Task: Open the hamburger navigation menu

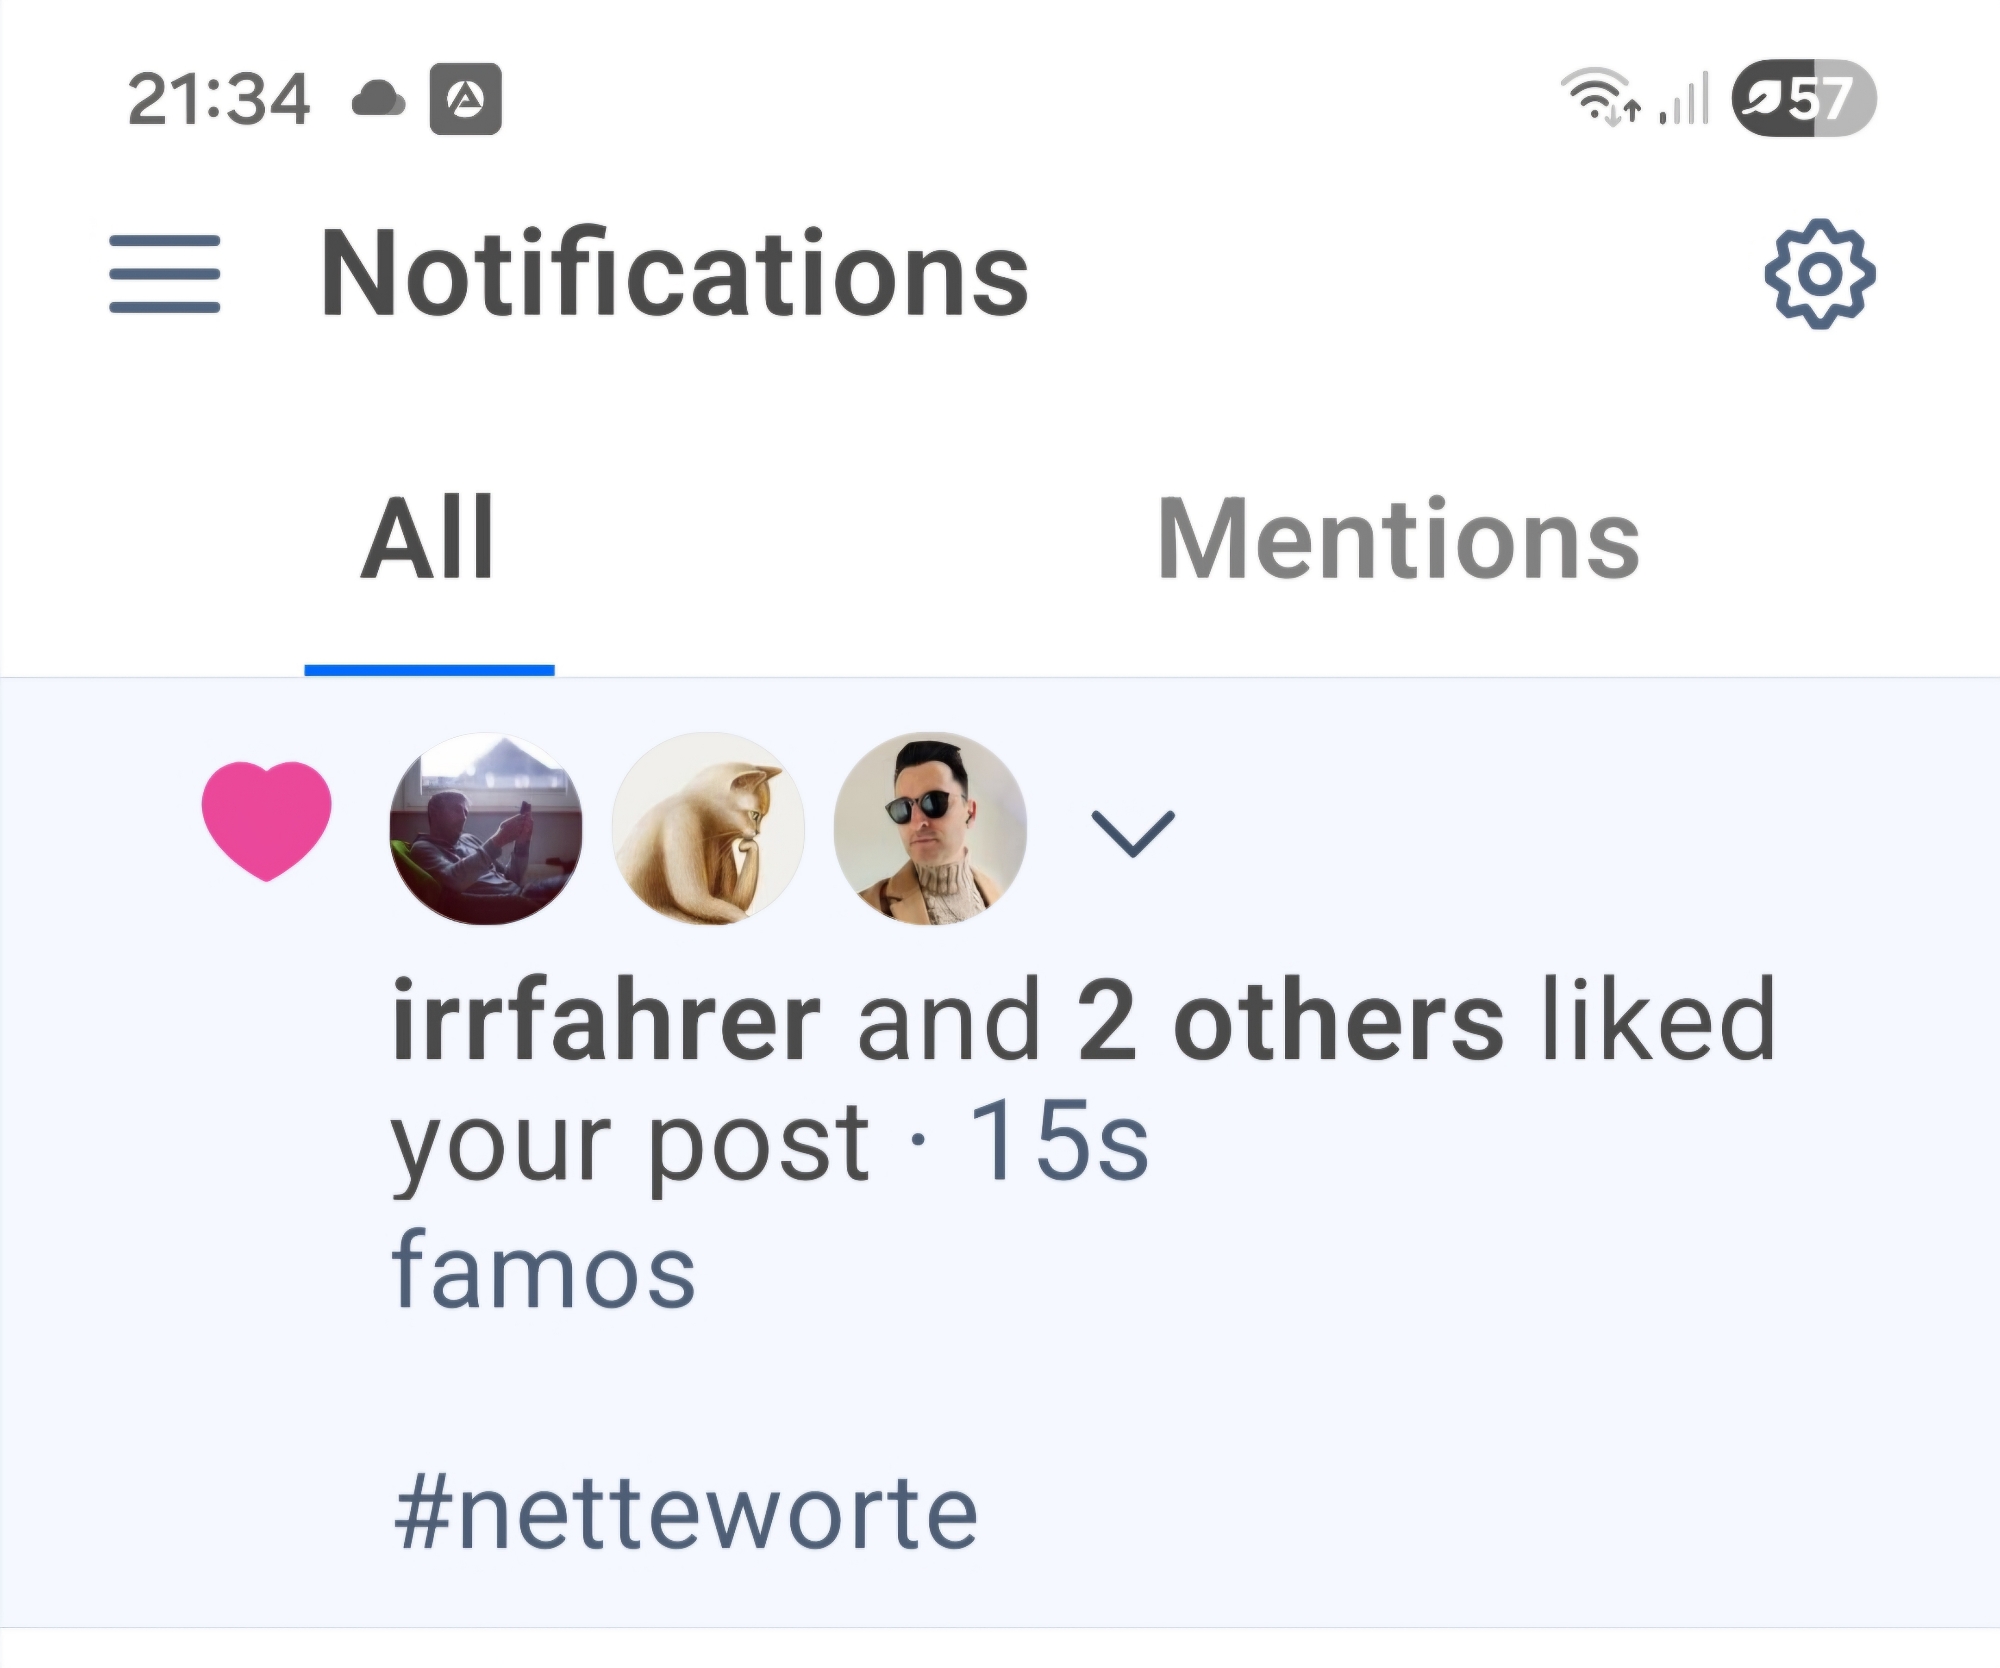Action: (x=165, y=274)
